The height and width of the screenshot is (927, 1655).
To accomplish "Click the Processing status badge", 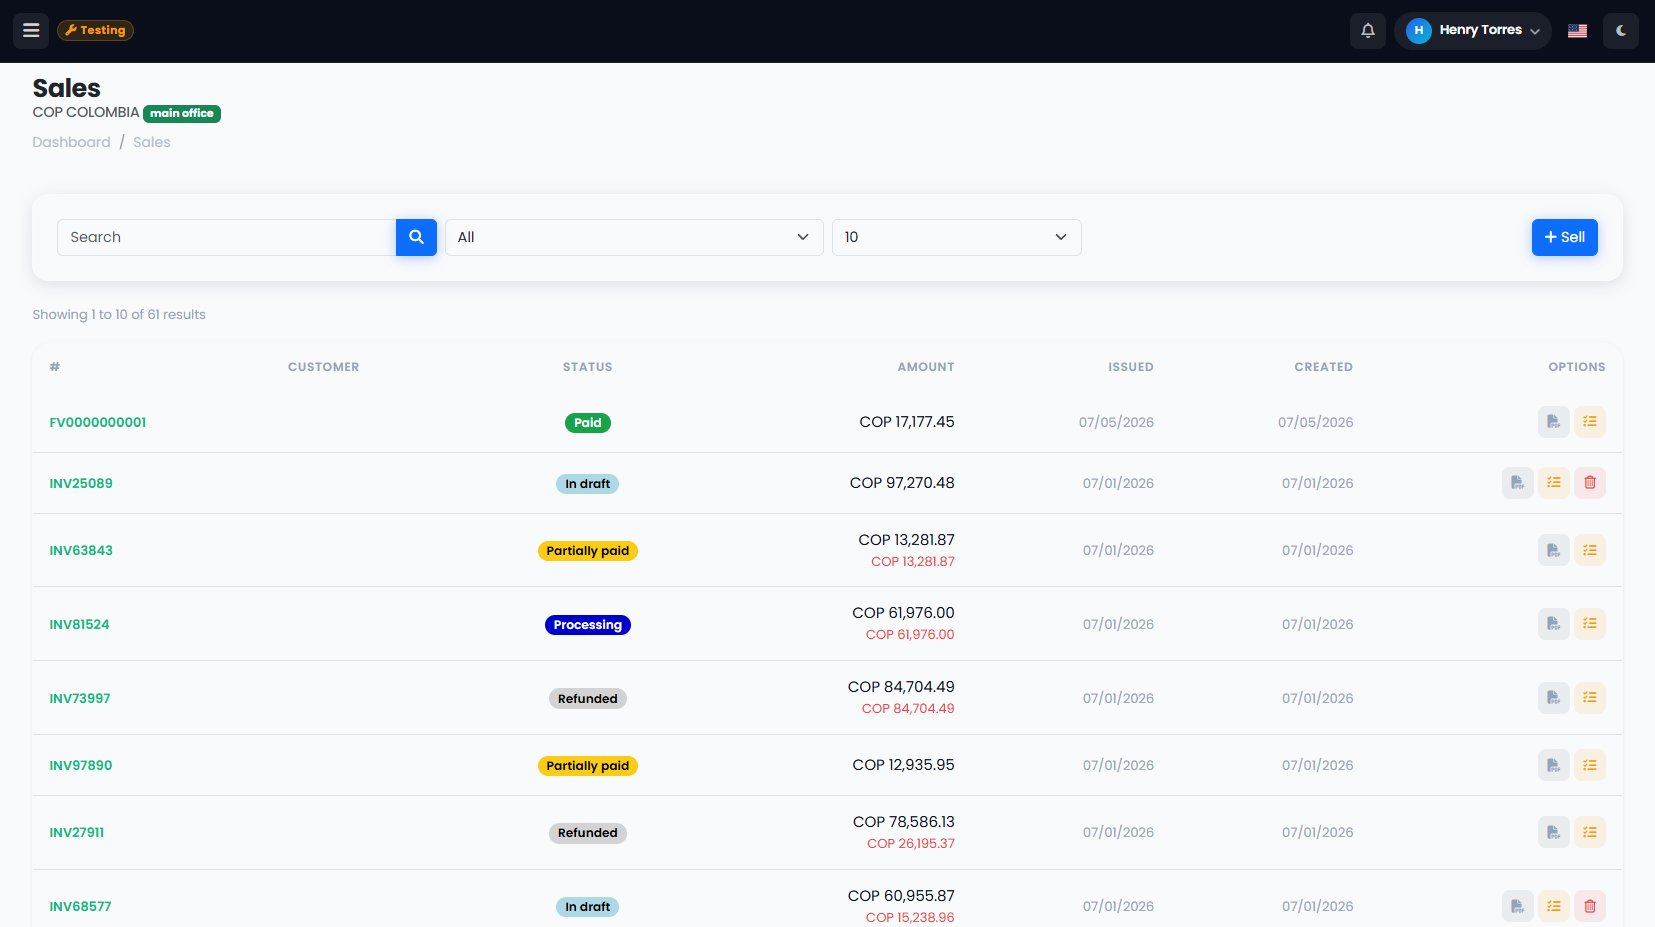I will point(588,625).
